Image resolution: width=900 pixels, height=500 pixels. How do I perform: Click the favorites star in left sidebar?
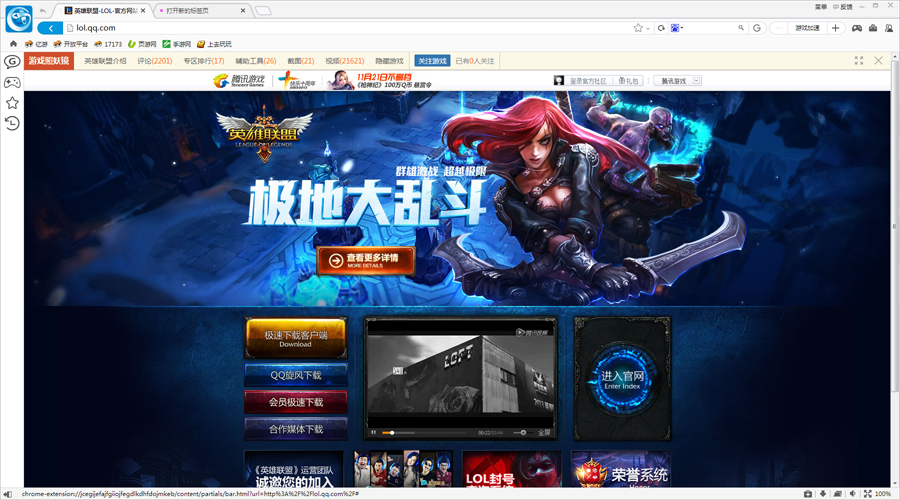click(x=12, y=102)
